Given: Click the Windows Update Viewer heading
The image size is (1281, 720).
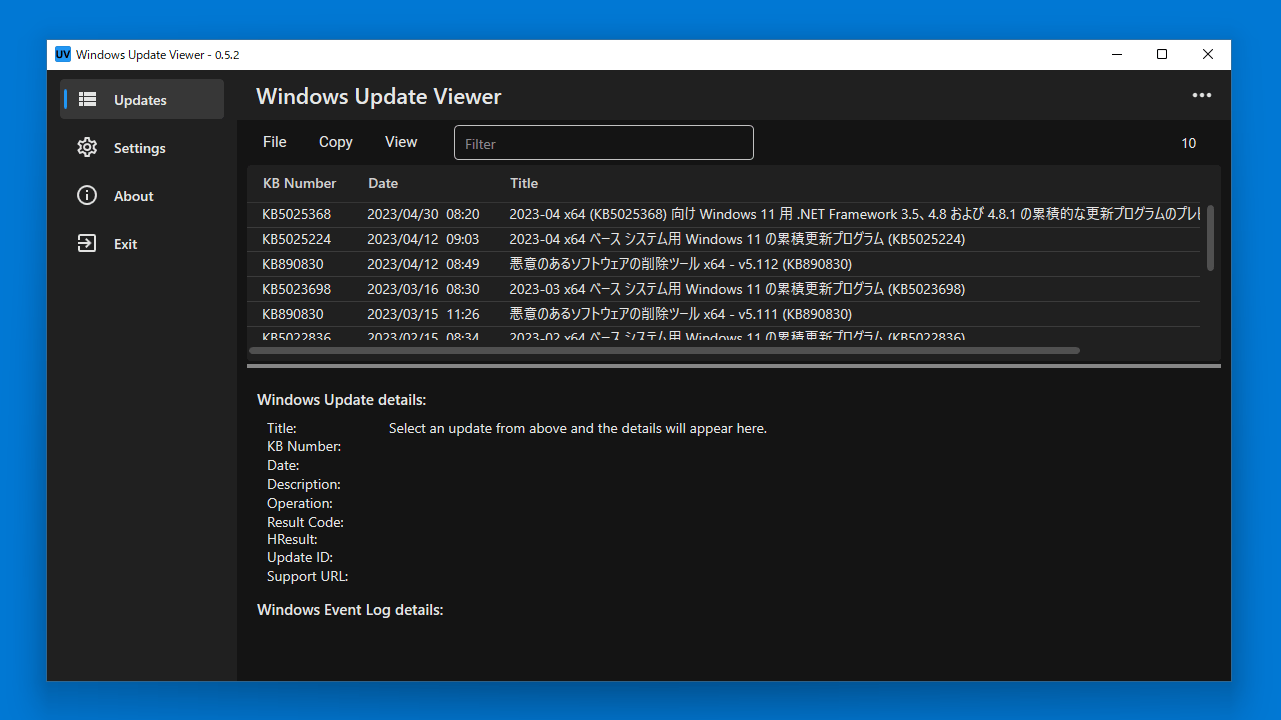Looking at the screenshot, I should coord(379,96).
